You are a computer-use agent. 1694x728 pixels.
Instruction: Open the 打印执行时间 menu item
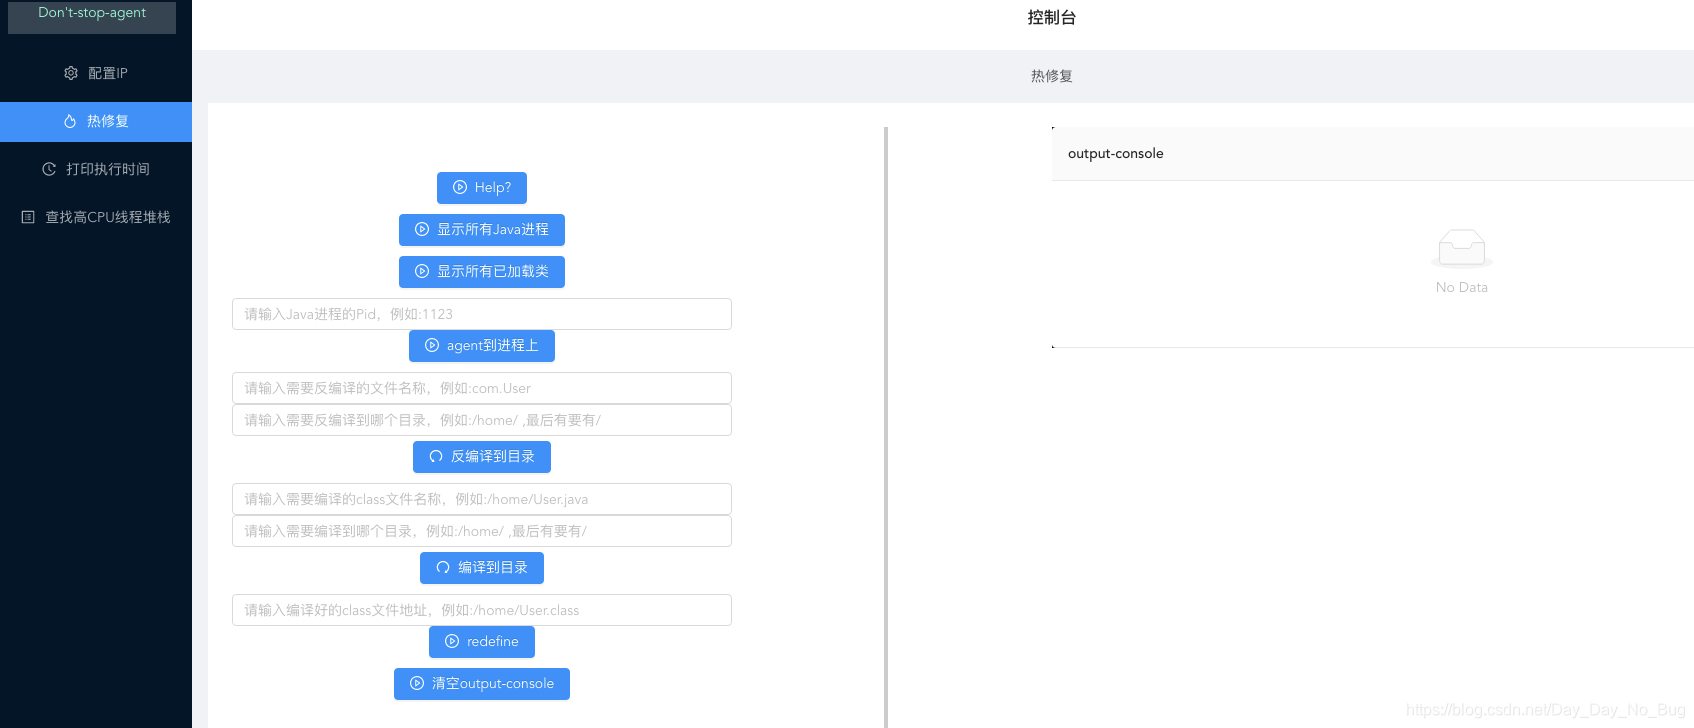coord(96,169)
